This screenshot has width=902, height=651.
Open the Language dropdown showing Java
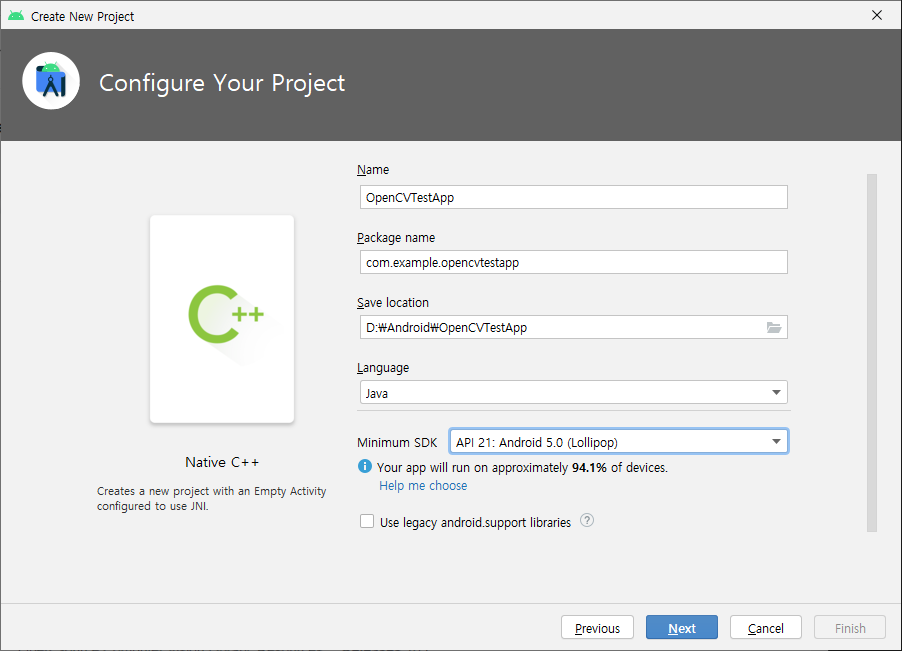coord(574,392)
